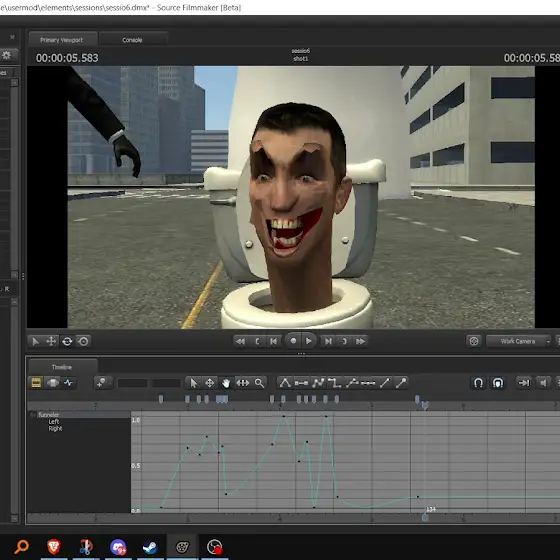Select the viewport screen manipulator tool
The width and height of the screenshot is (560, 560).
(84, 341)
